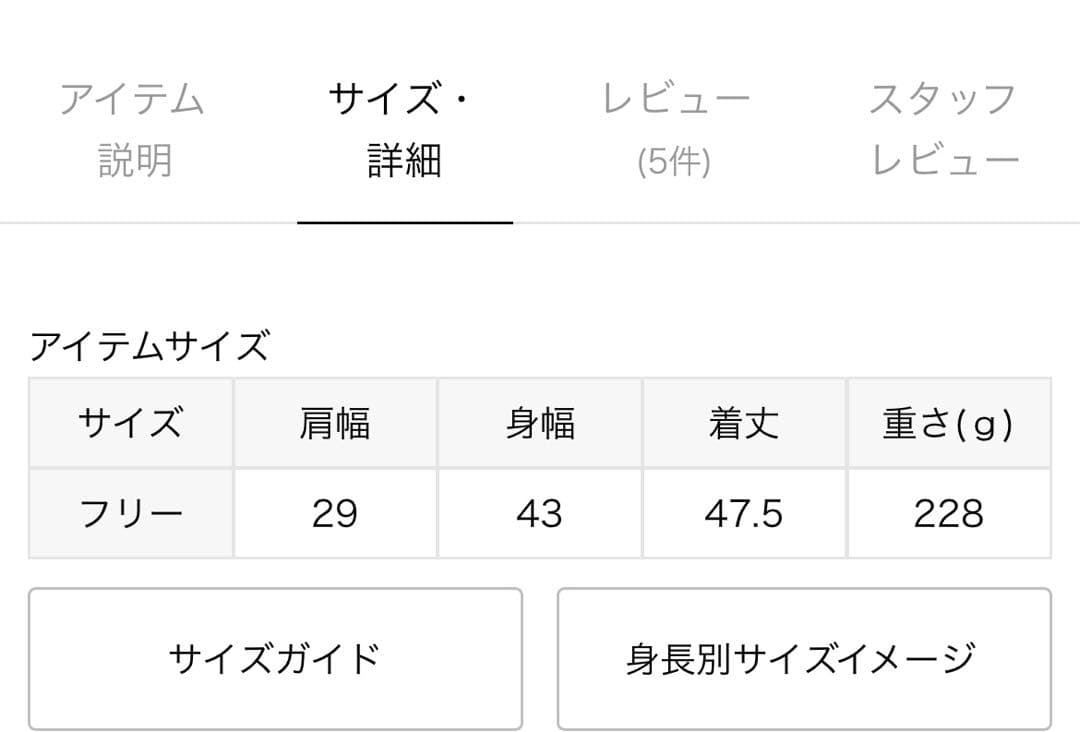Click the size chart table area
Screen dimensions: 1080x732
[x=540, y=468]
